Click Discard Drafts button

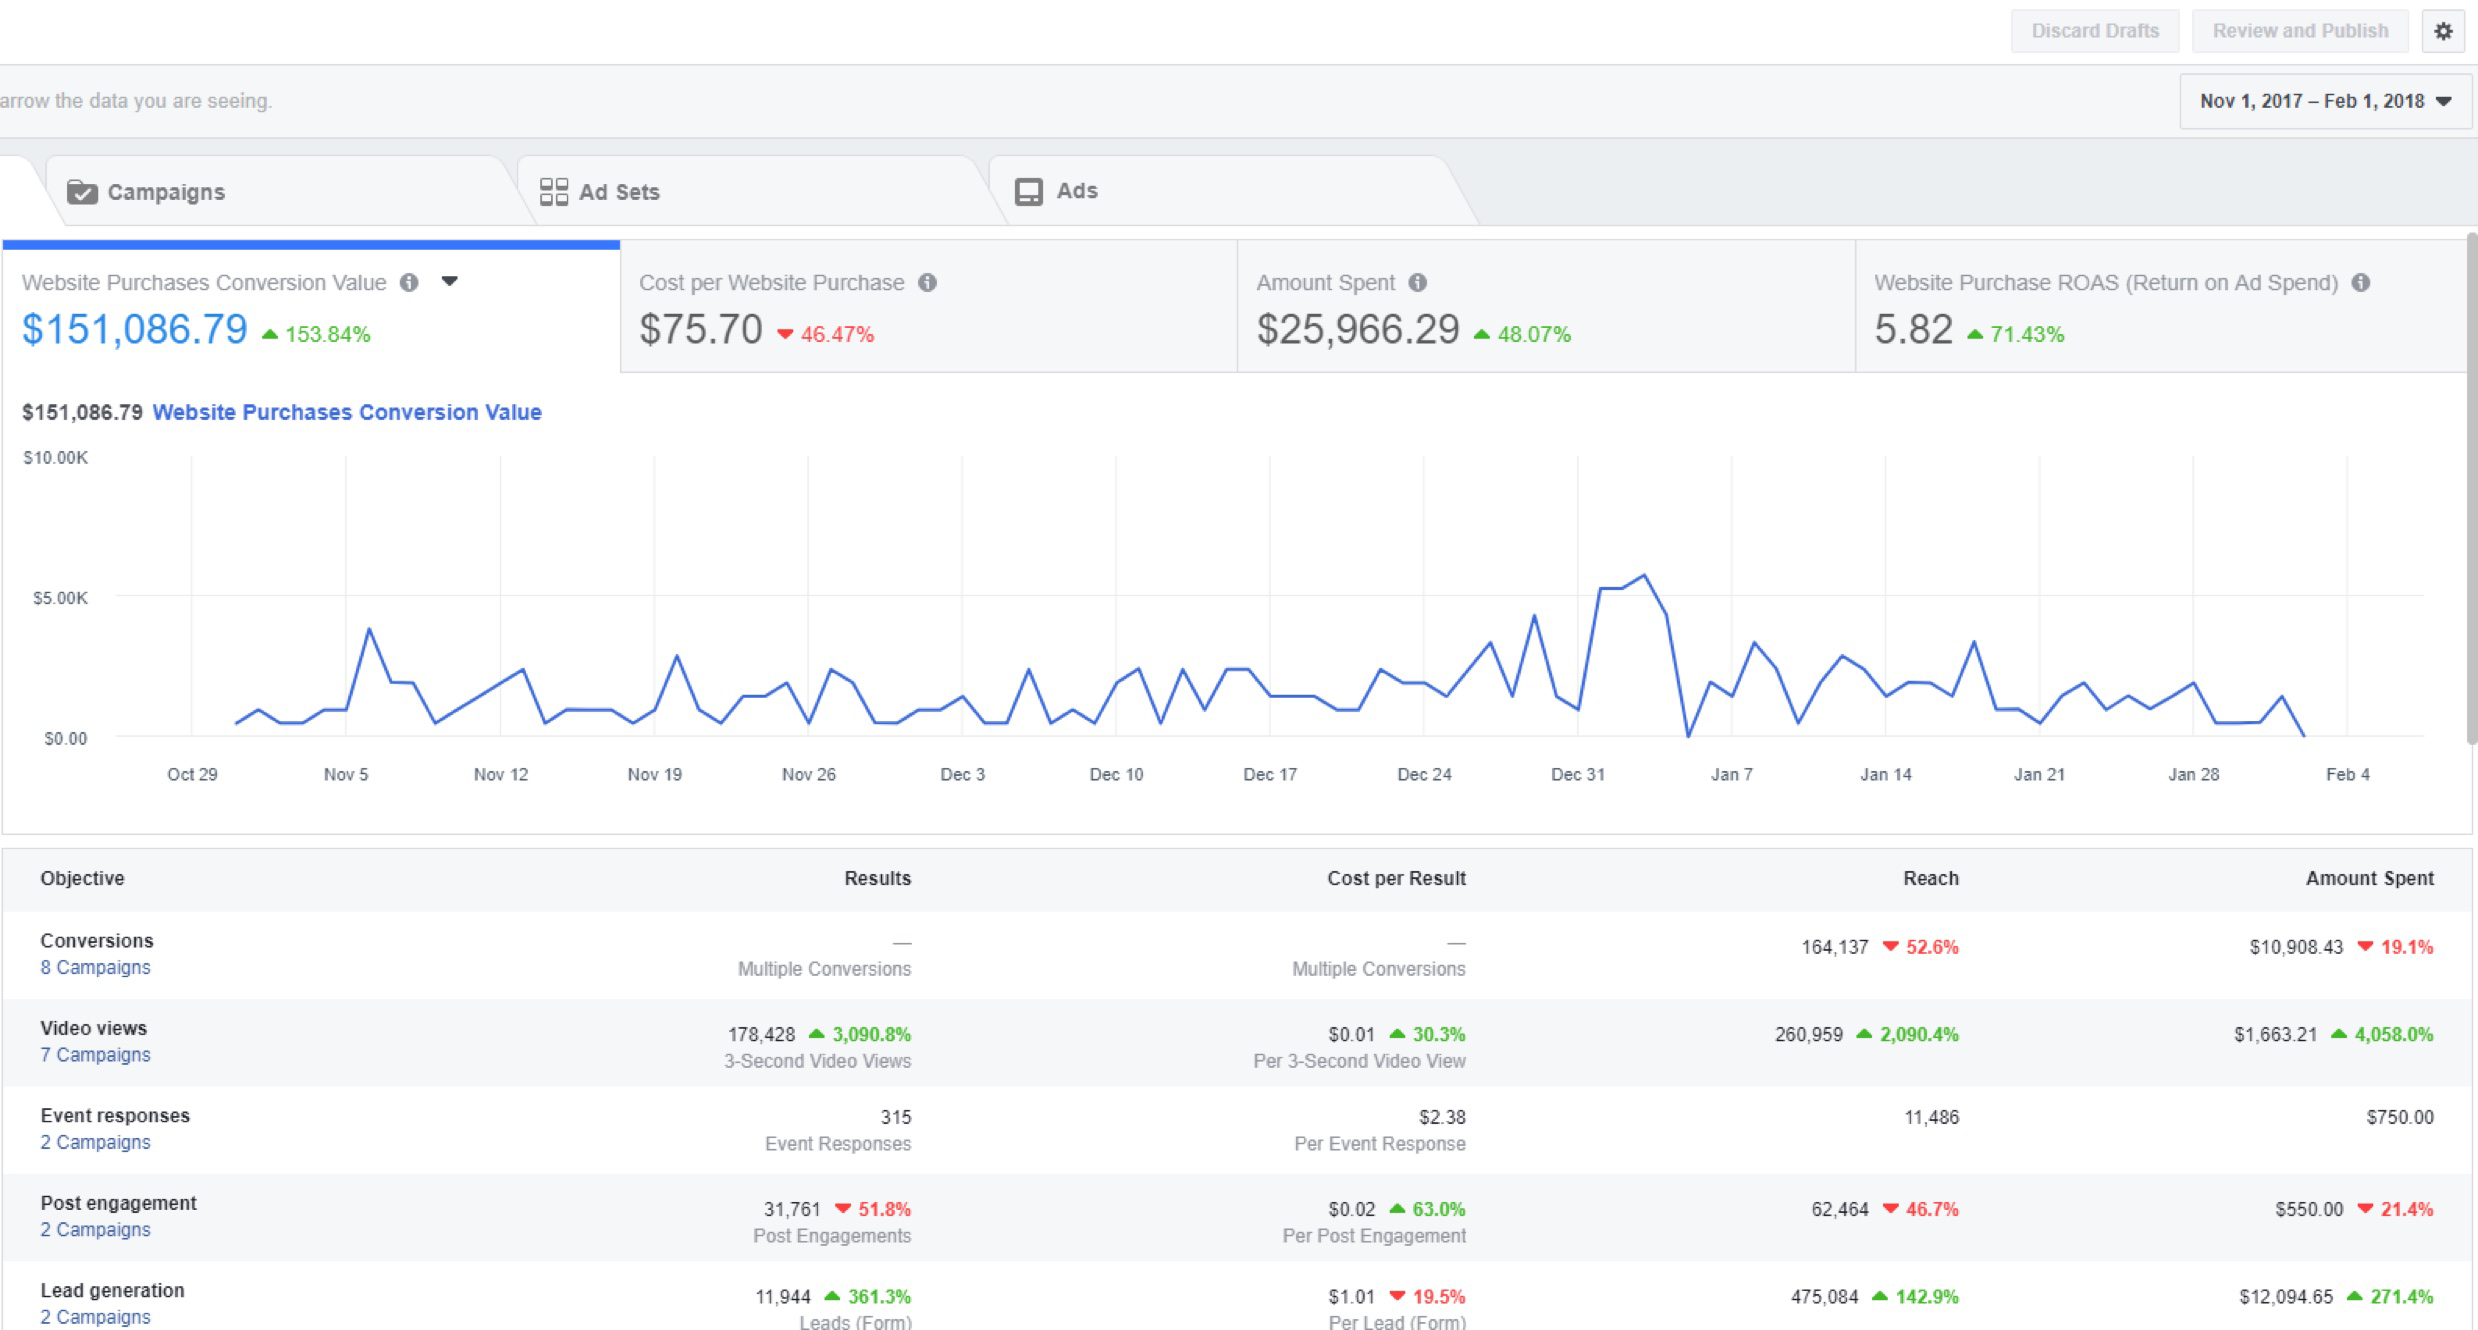[x=2095, y=31]
